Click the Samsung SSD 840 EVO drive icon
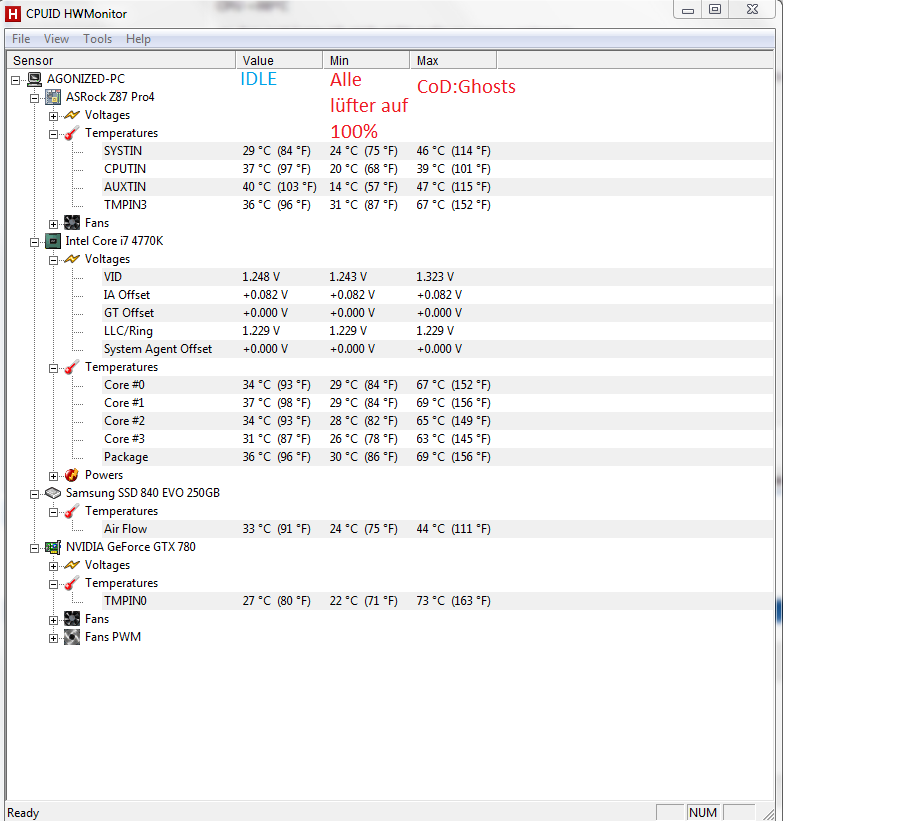 click(x=53, y=493)
